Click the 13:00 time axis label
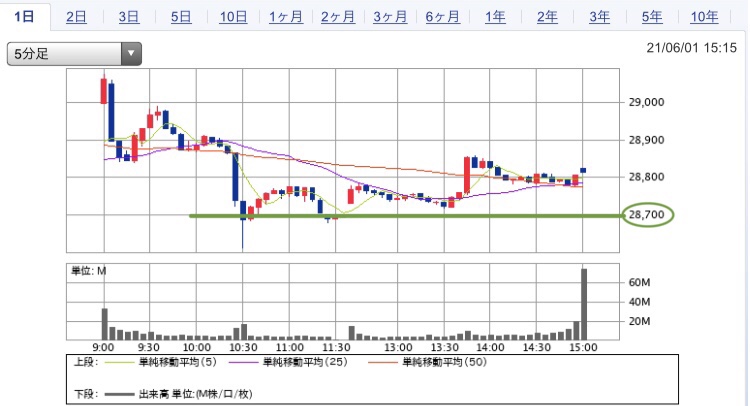The image size is (750, 406). point(398,348)
